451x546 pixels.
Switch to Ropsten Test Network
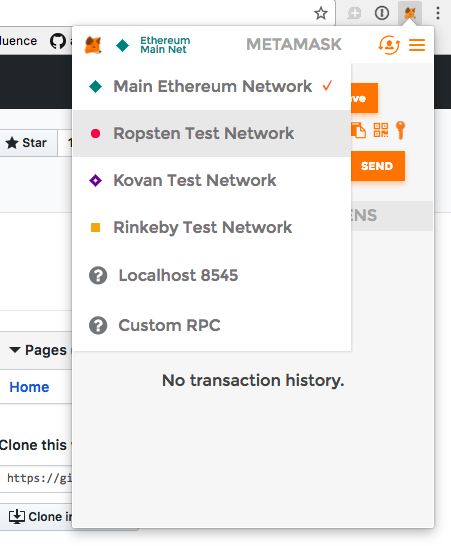[x=212, y=133]
